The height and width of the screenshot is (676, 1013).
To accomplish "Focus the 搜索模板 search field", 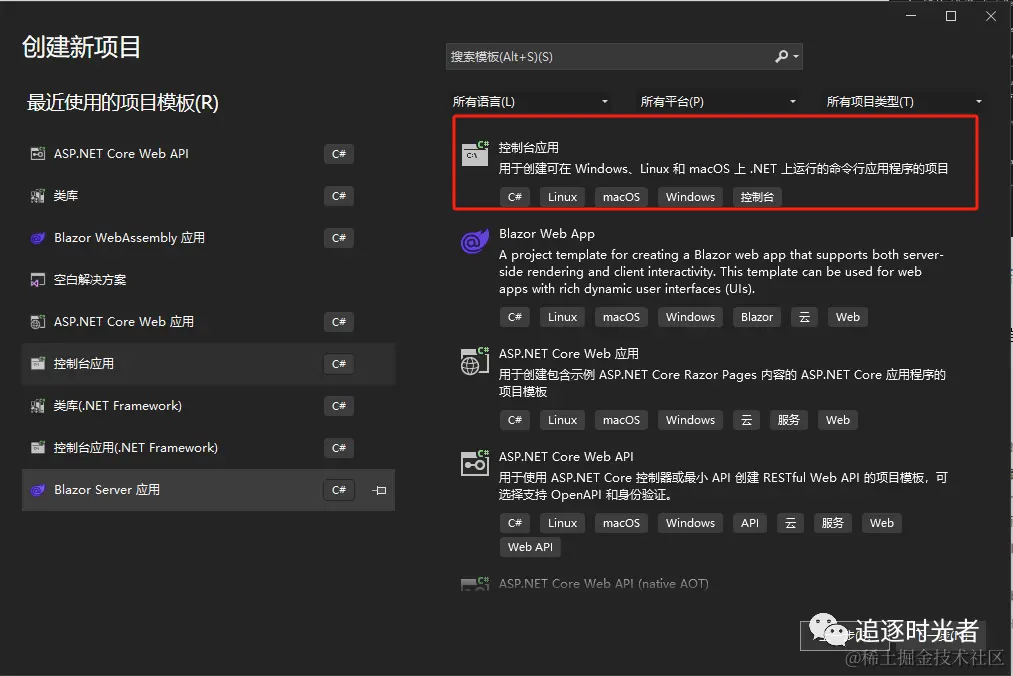I will [x=624, y=57].
